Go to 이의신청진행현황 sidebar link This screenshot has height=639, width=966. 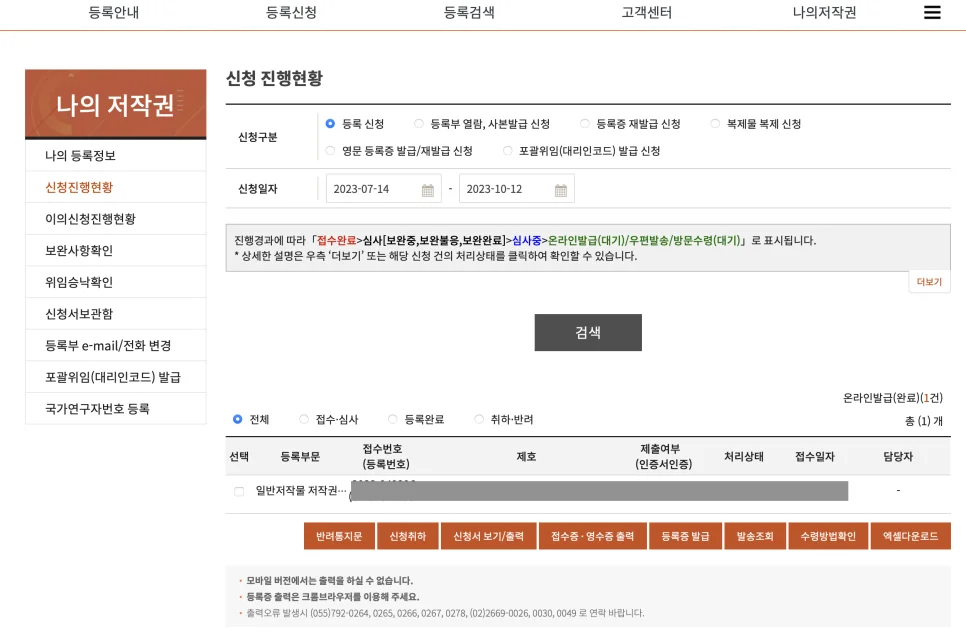click(x=90, y=219)
